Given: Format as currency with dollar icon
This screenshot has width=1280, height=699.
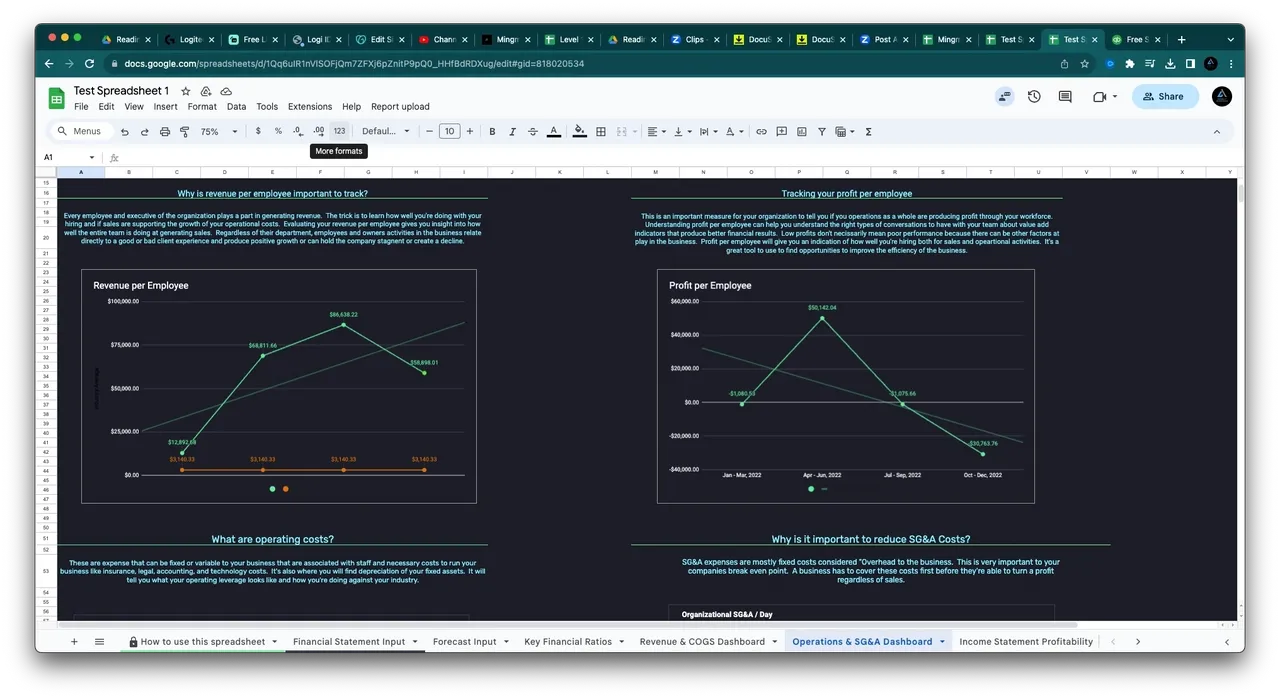Looking at the screenshot, I should click(x=258, y=131).
